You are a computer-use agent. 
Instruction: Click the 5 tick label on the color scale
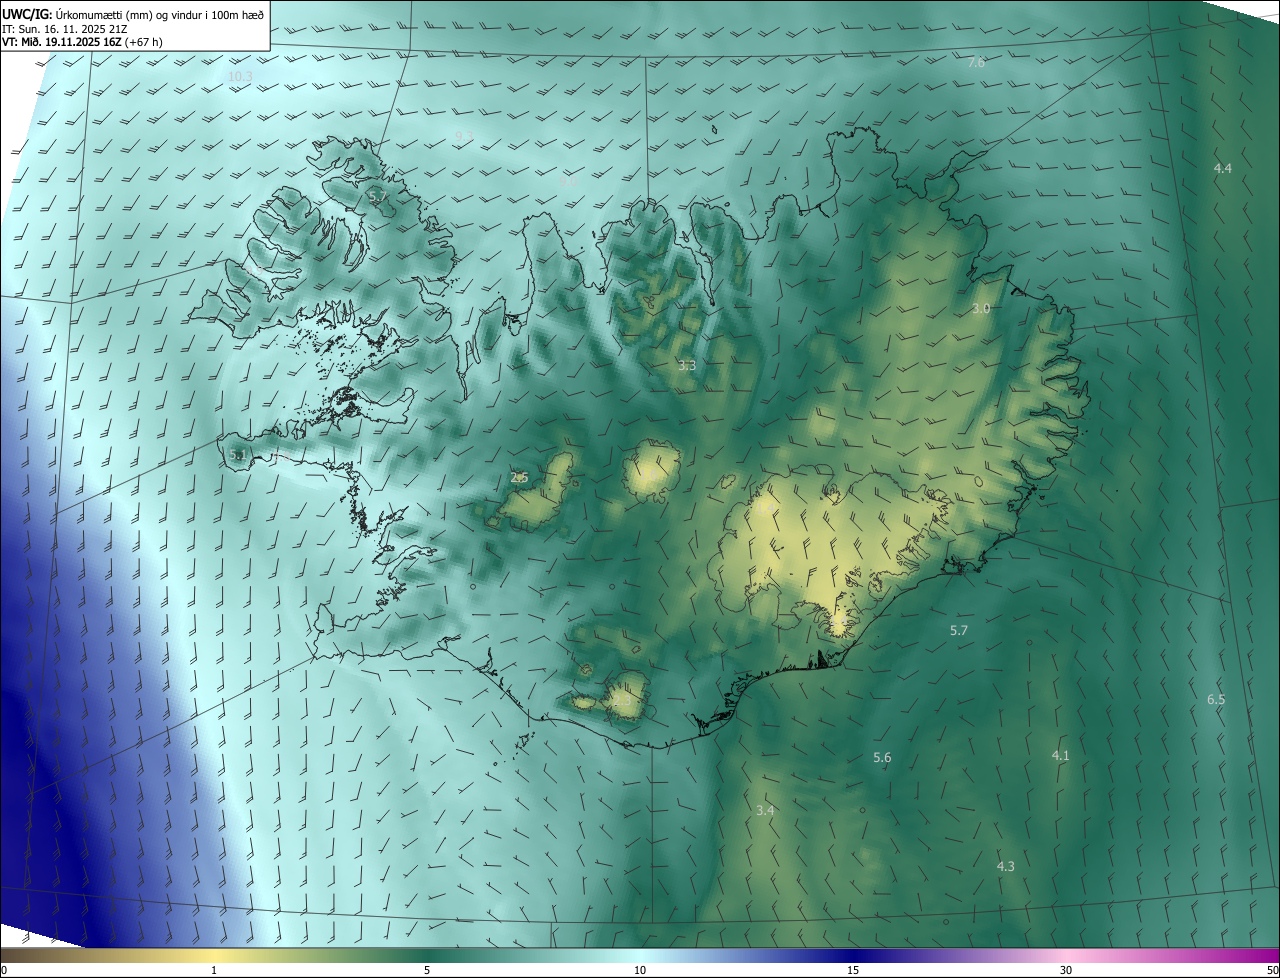(427, 971)
